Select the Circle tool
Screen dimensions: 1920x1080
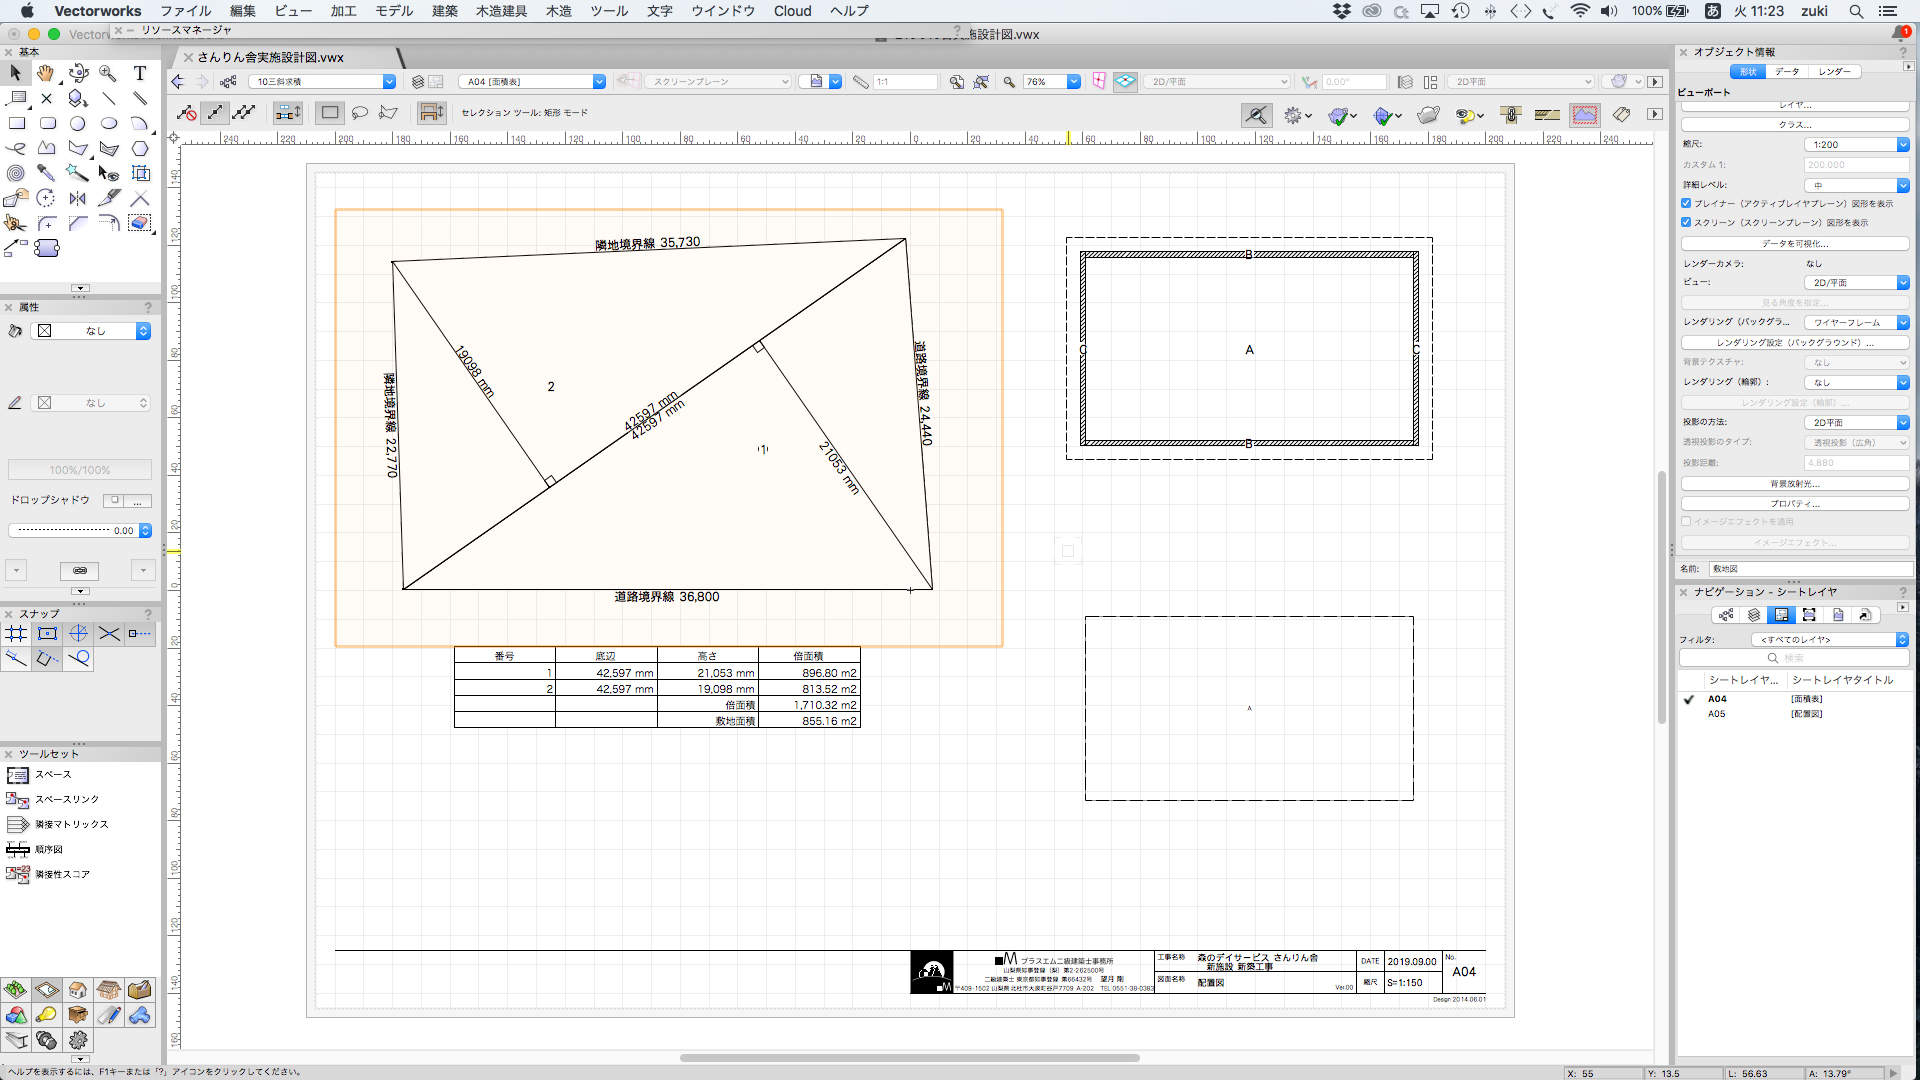[78, 123]
